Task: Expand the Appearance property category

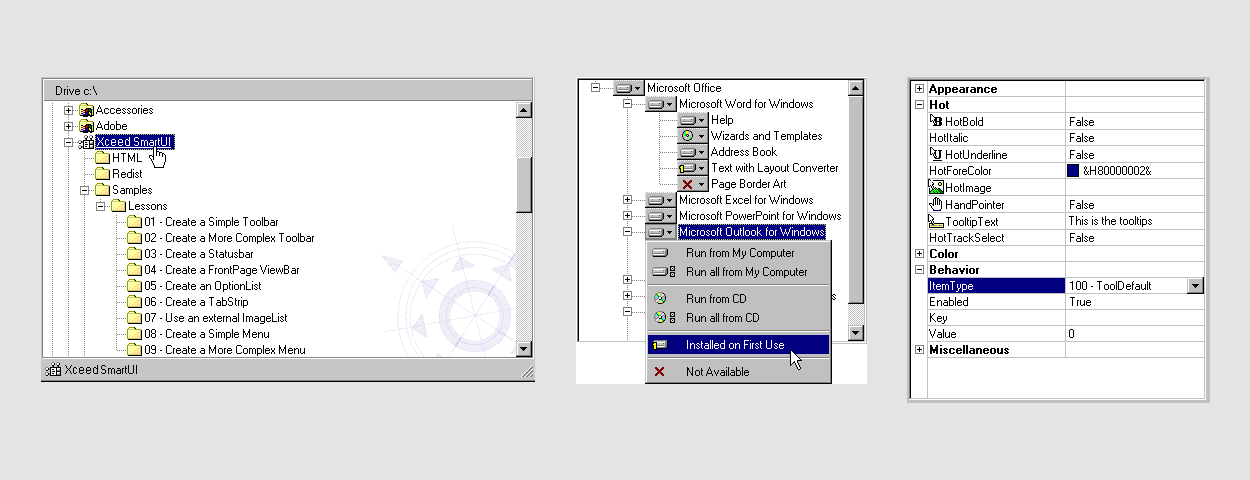Action: (x=919, y=89)
